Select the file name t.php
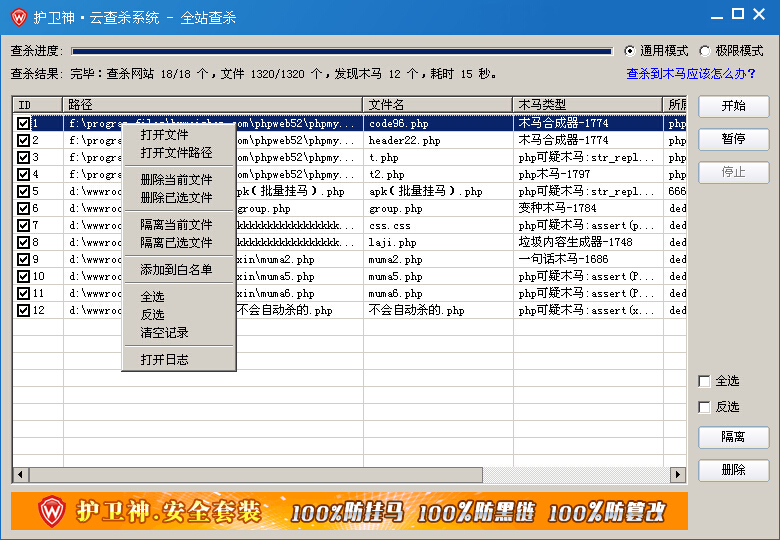This screenshot has height=540, width=780. point(384,158)
